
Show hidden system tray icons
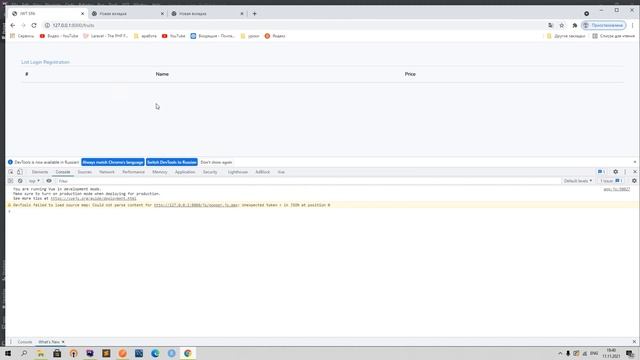tap(560, 353)
